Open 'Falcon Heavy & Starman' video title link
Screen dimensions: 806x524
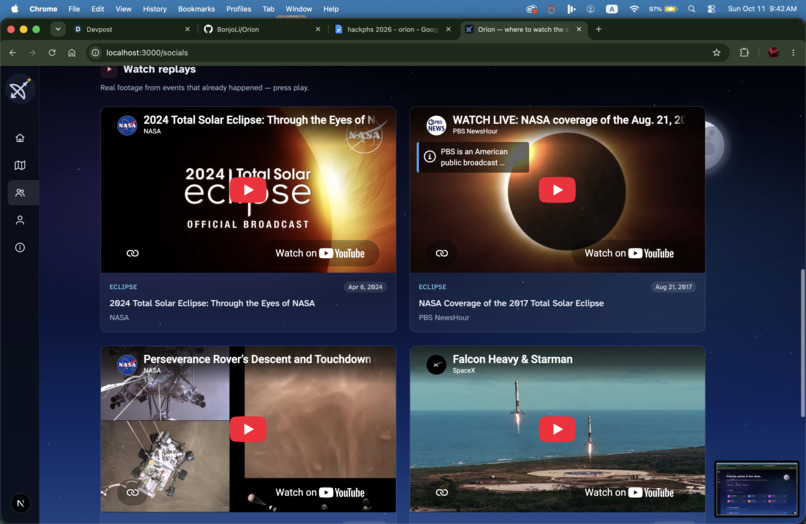[512, 359]
